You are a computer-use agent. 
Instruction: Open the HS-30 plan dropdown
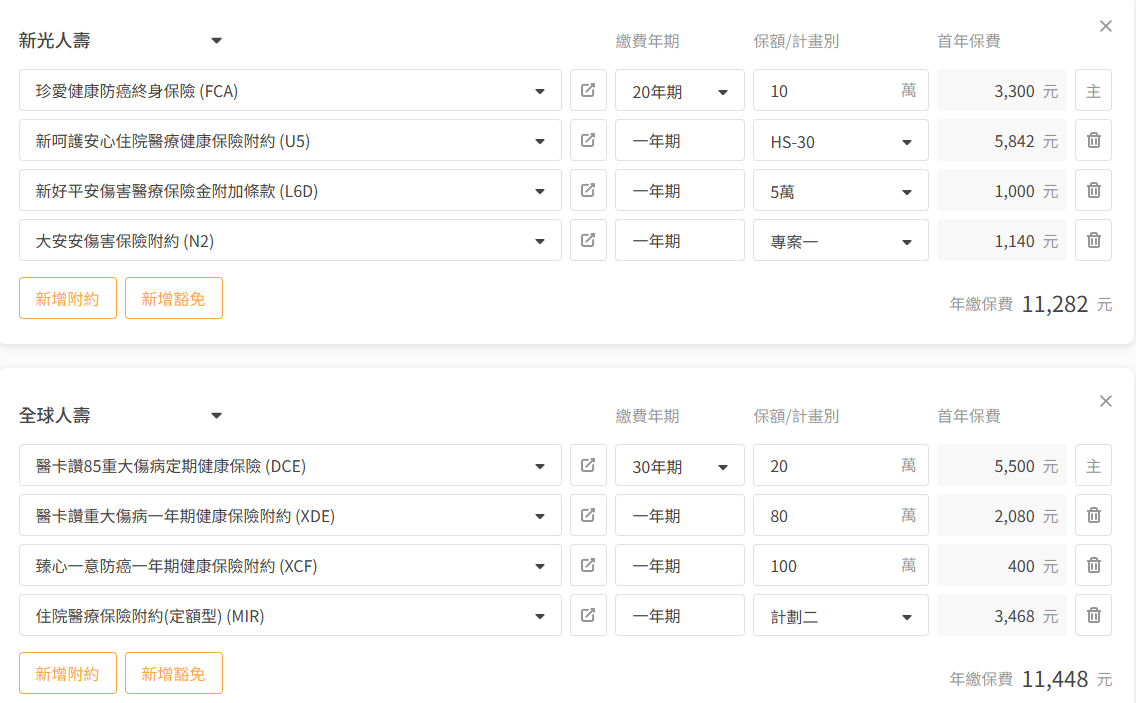pos(840,141)
